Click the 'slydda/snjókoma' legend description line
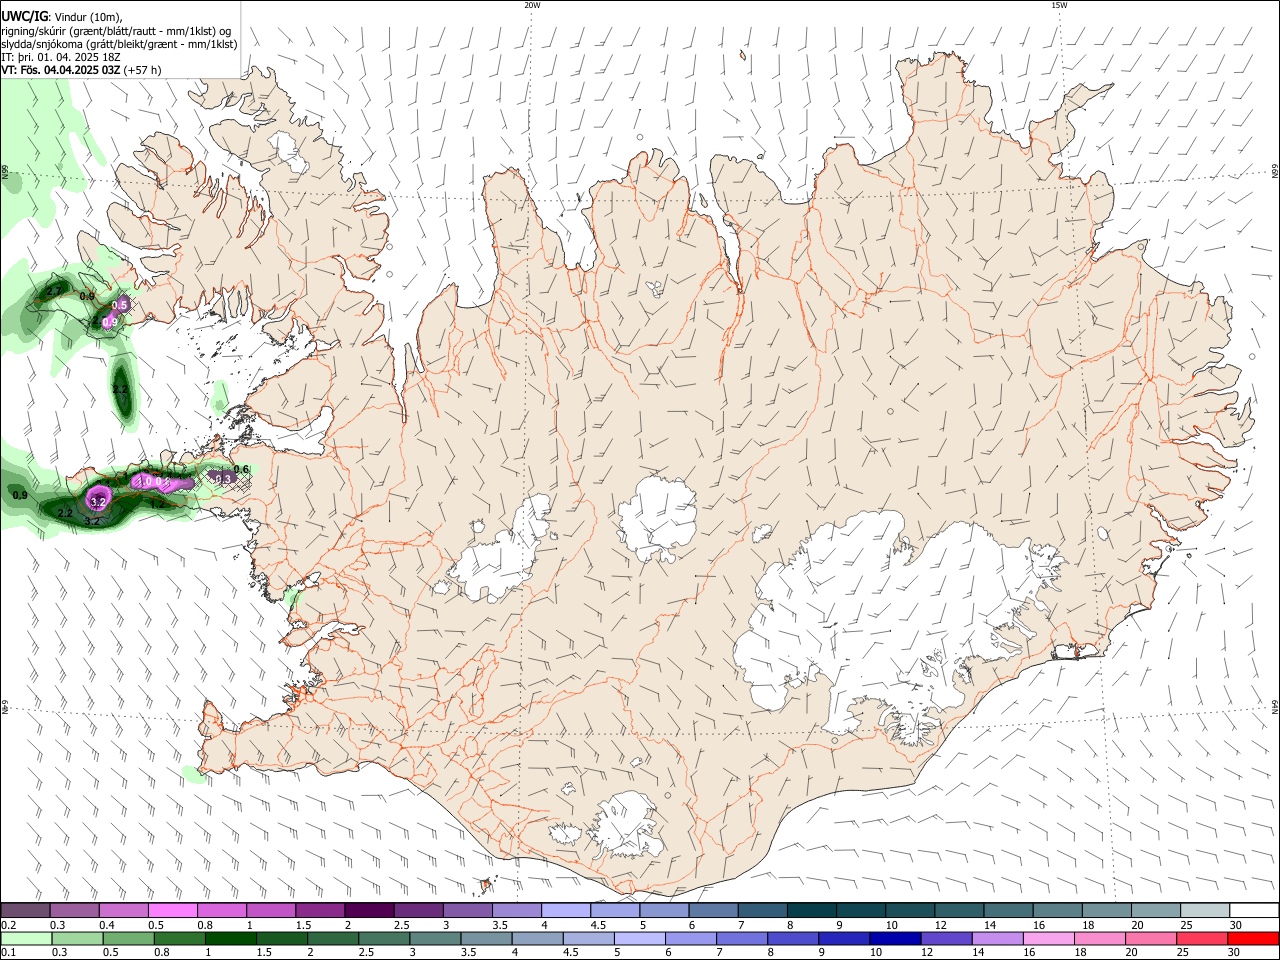Viewport: 1280px width, 960px height. (x=119, y=44)
